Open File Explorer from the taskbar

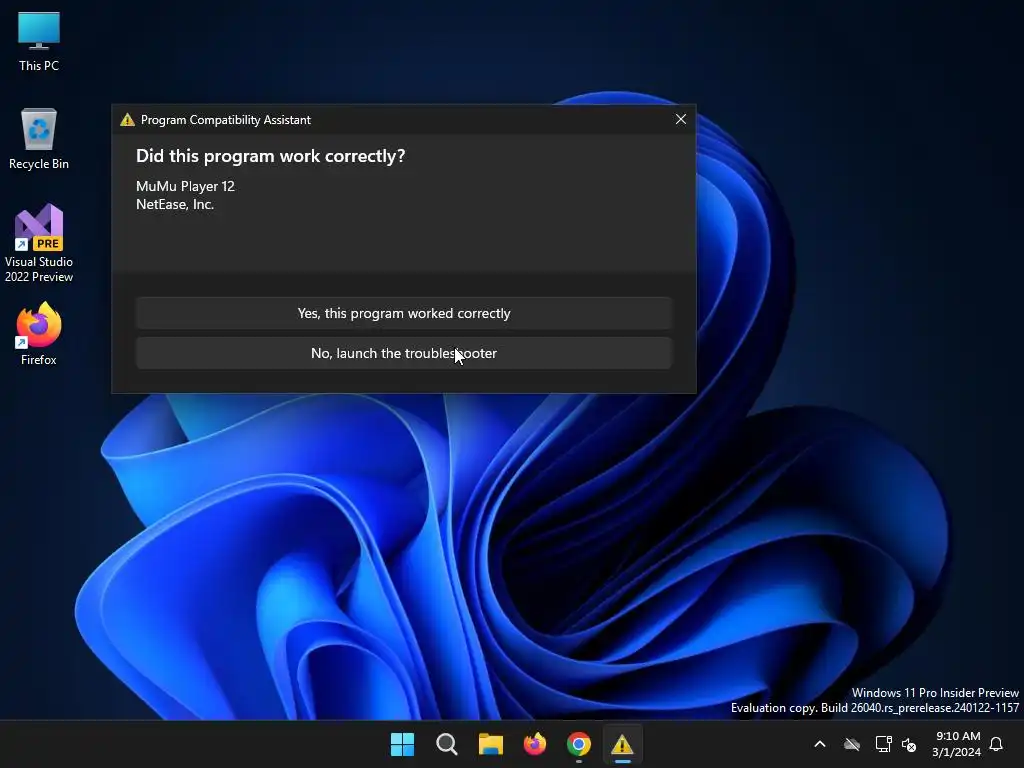[x=490, y=744]
